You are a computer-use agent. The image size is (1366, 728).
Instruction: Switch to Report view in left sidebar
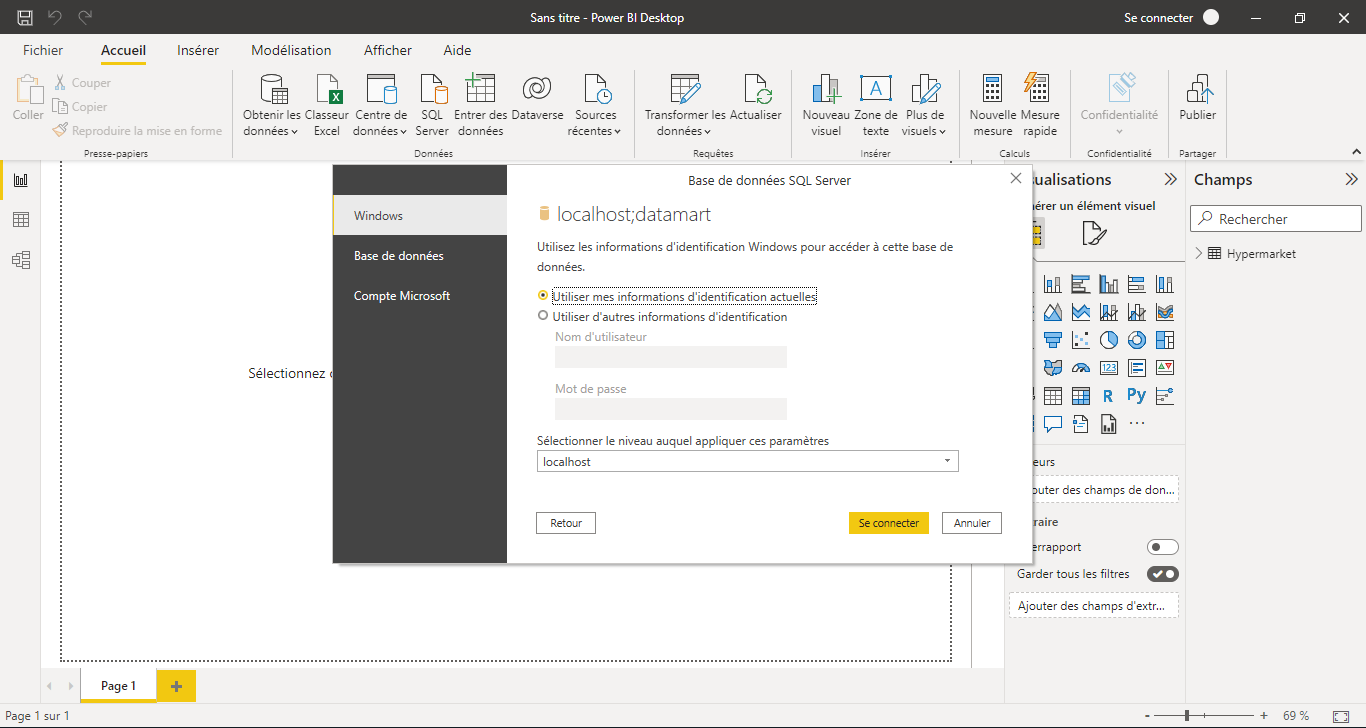pyautogui.click(x=21, y=180)
